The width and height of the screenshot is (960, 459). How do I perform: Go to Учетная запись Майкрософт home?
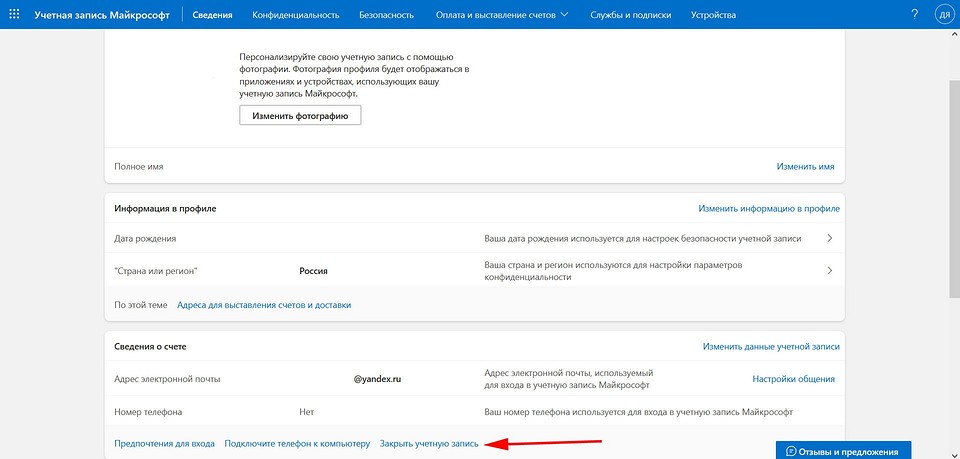coord(102,15)
